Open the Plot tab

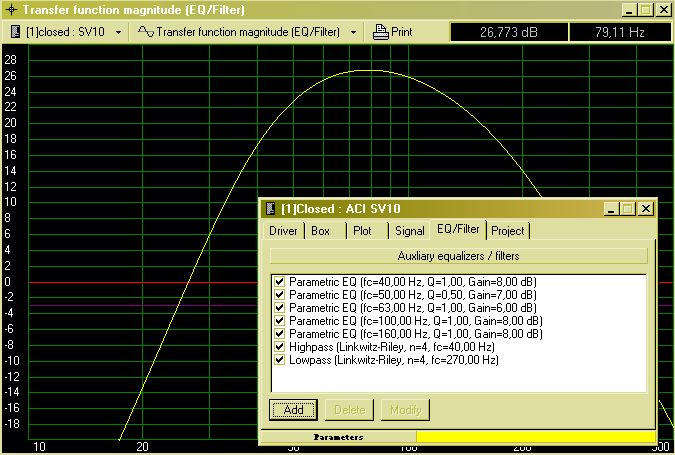tap(362, 231)
